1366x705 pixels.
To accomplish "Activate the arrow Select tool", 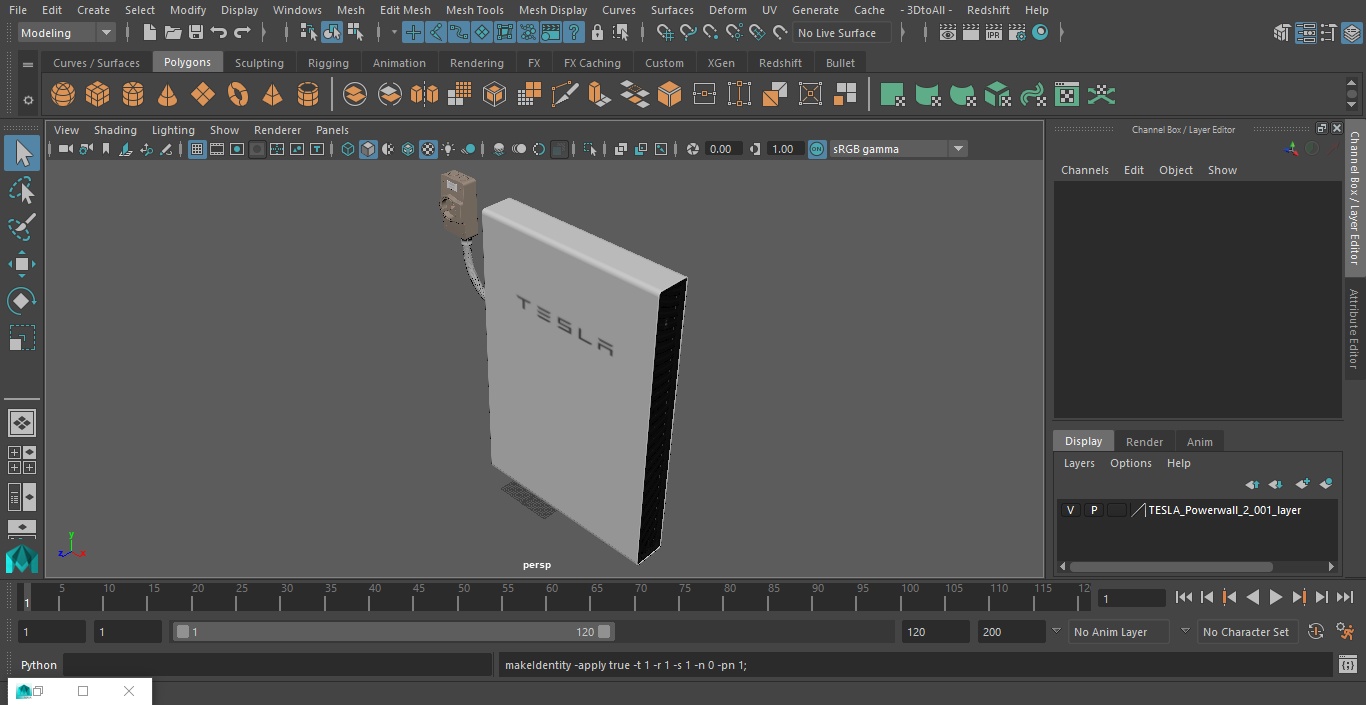I will tap(22, 153).
